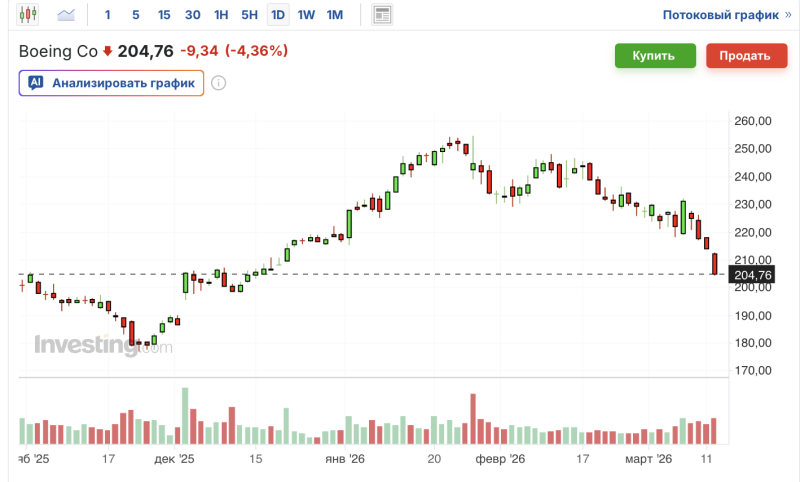800x482 pixels.
Task: Click the info icon beside Анализировать график
Action: tap(218, 83)
